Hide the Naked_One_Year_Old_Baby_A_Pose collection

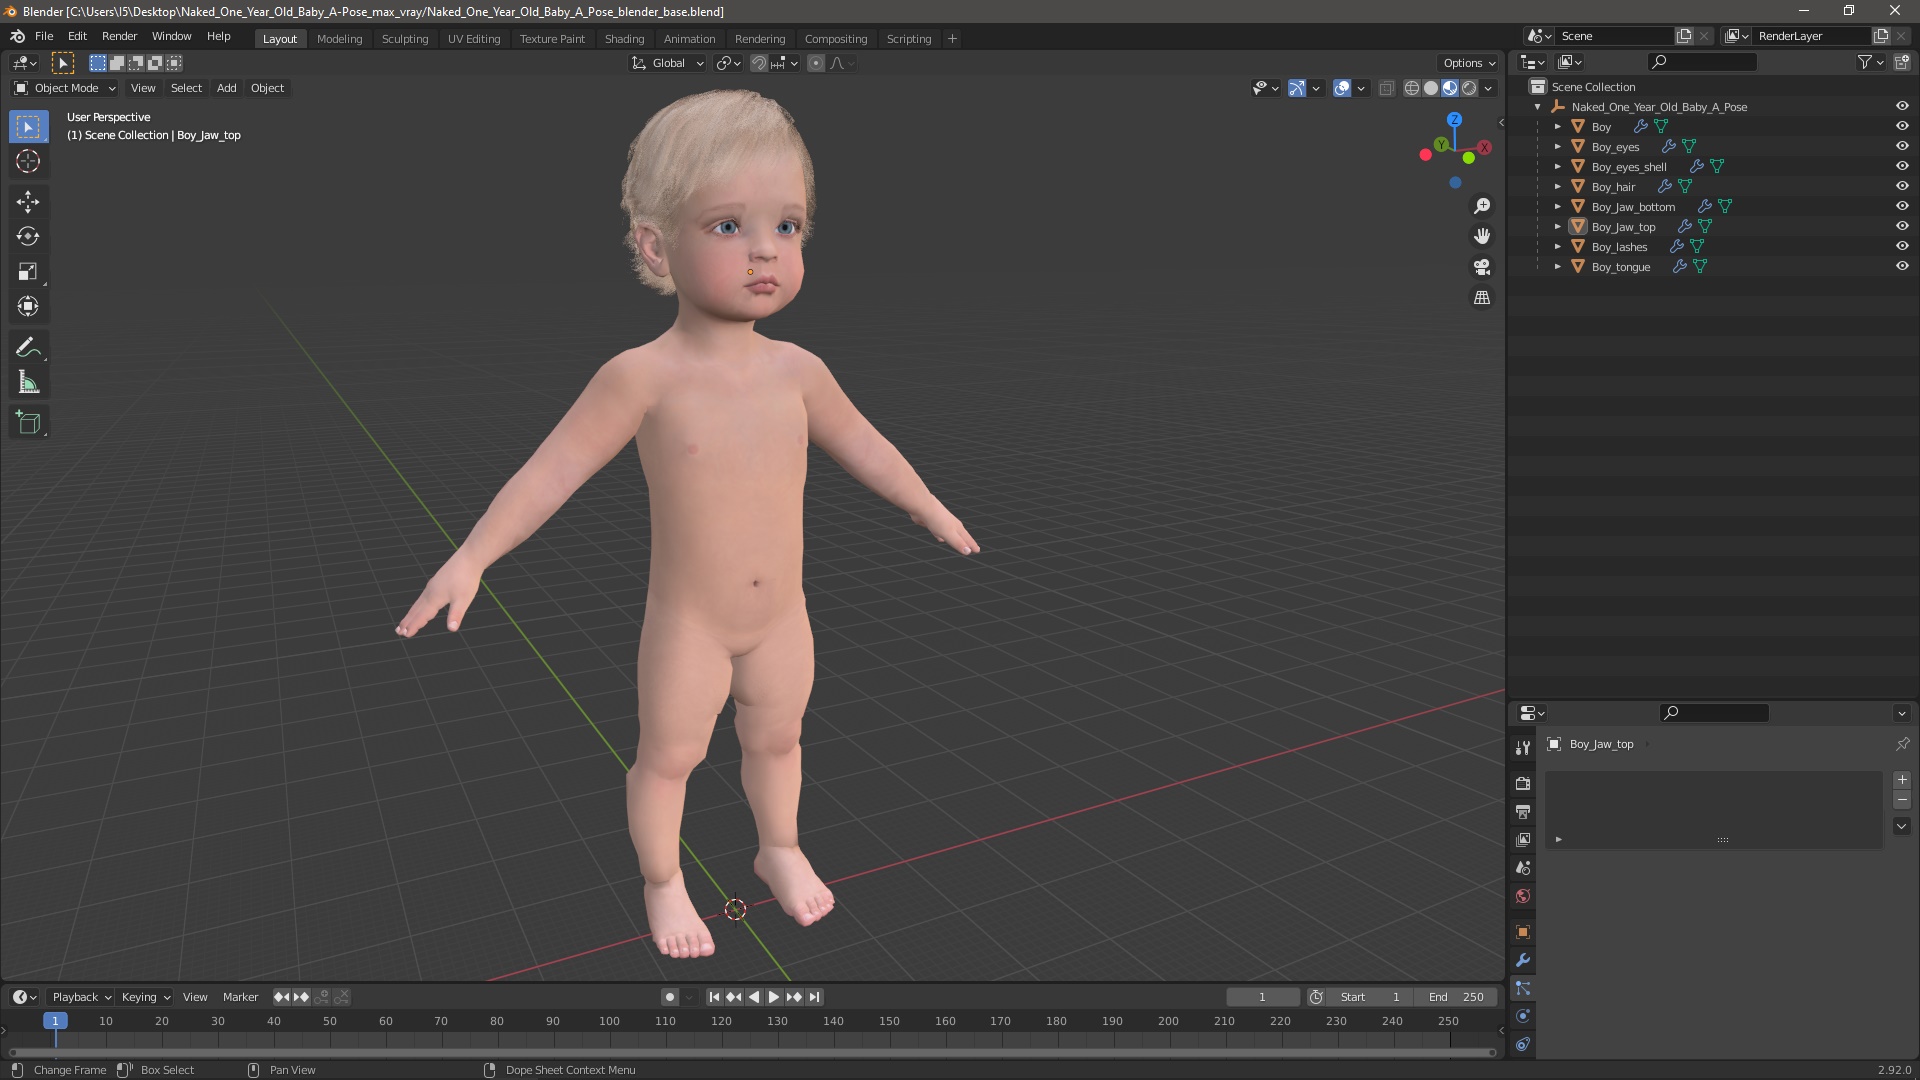pyautogui.click(x=1902, y=107)
